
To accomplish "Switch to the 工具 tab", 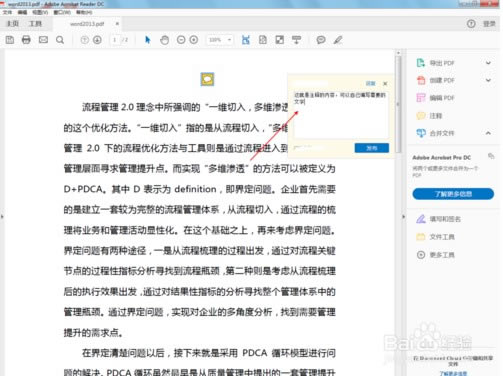I will 35,24.
